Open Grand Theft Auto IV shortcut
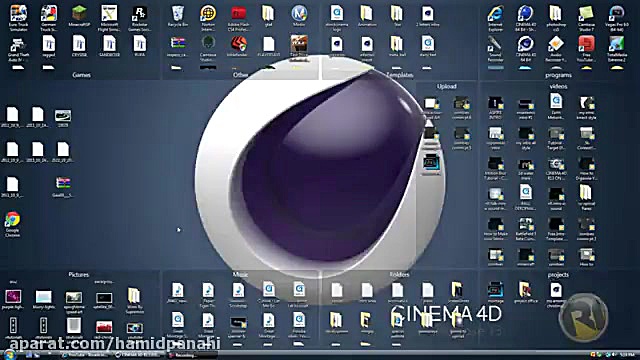 (18, 49)
